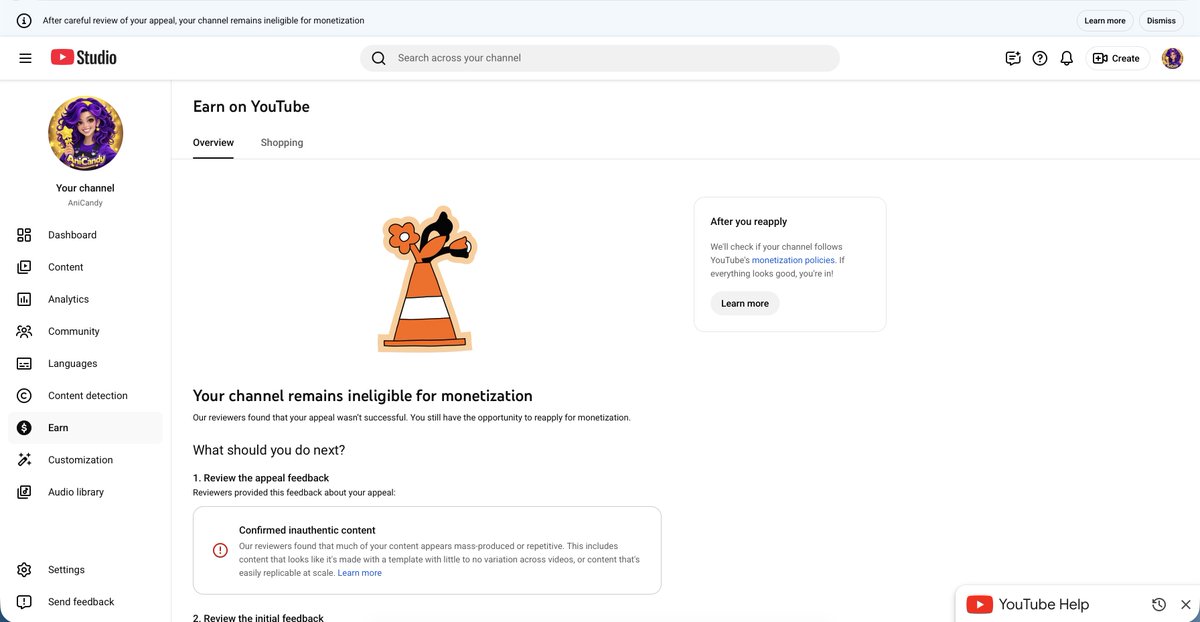
Task: Dismiss the appeal notification banner
Action: pos(1161,20)
